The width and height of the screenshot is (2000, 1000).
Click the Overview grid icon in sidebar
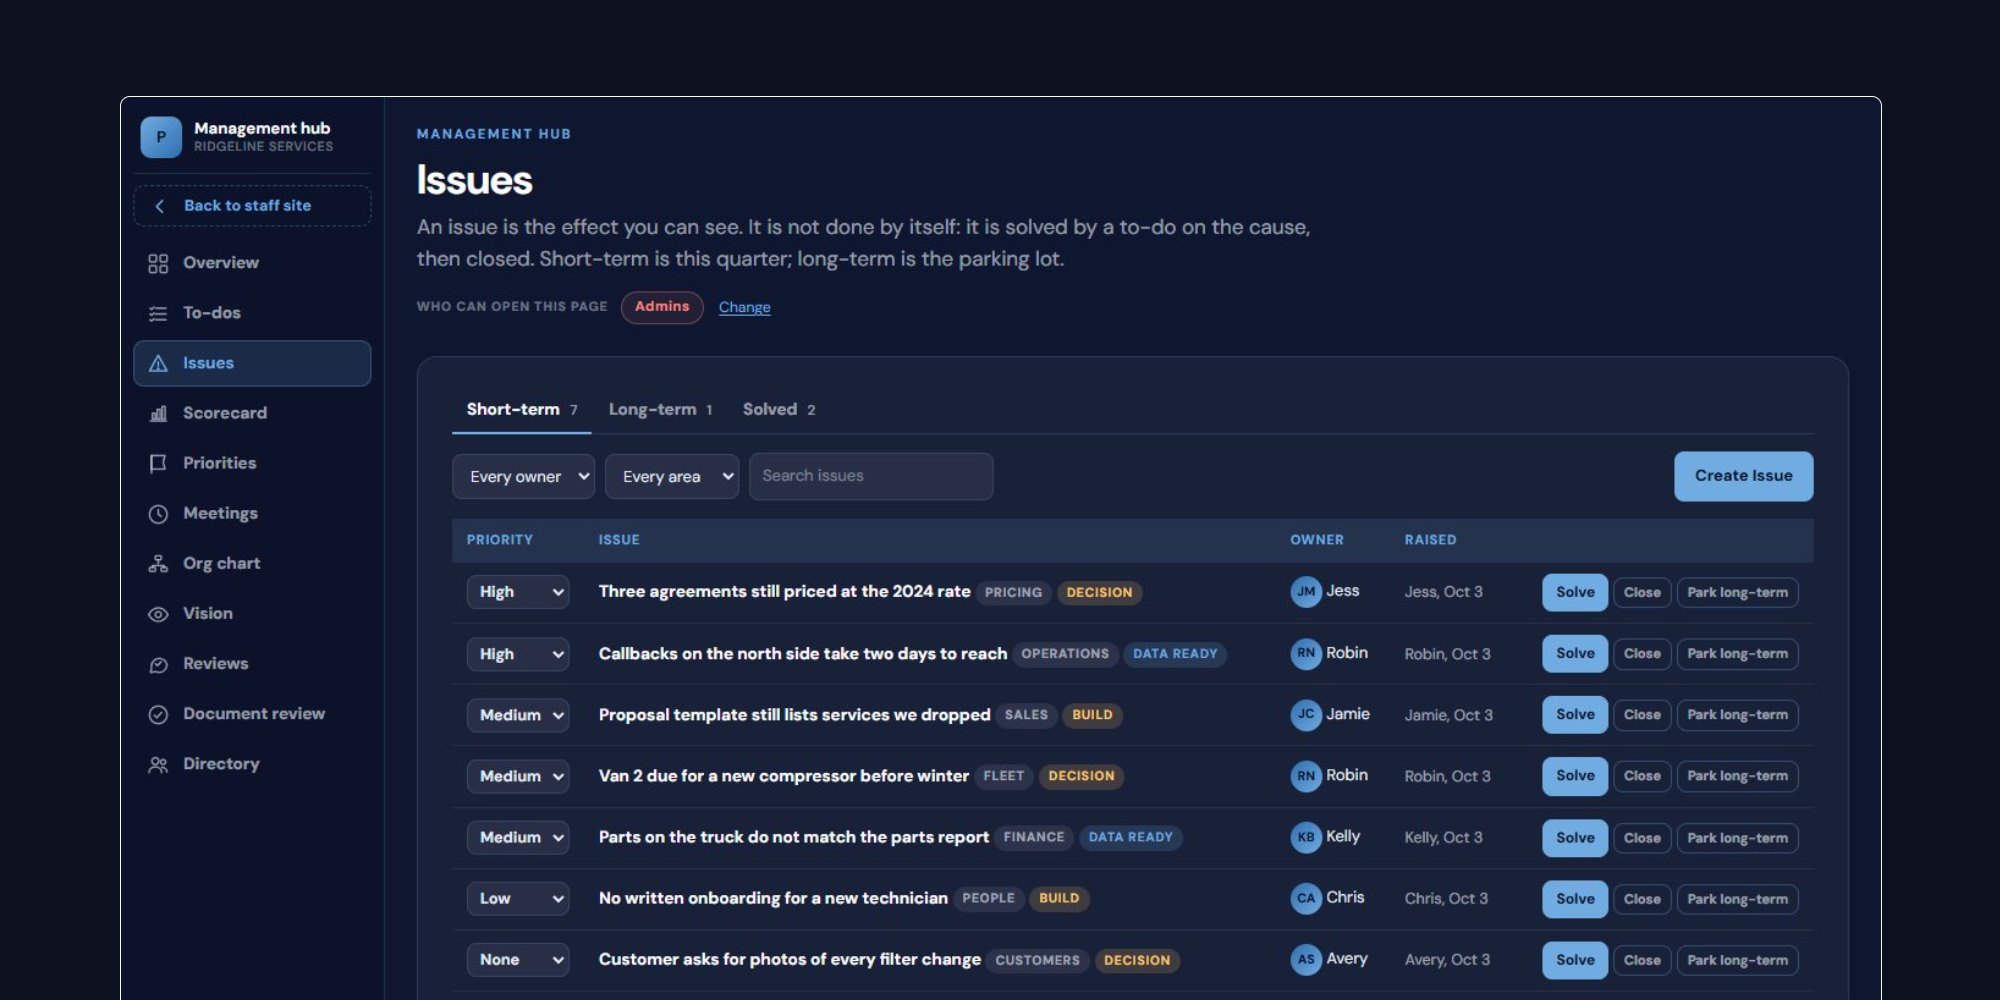coord(158,263)
